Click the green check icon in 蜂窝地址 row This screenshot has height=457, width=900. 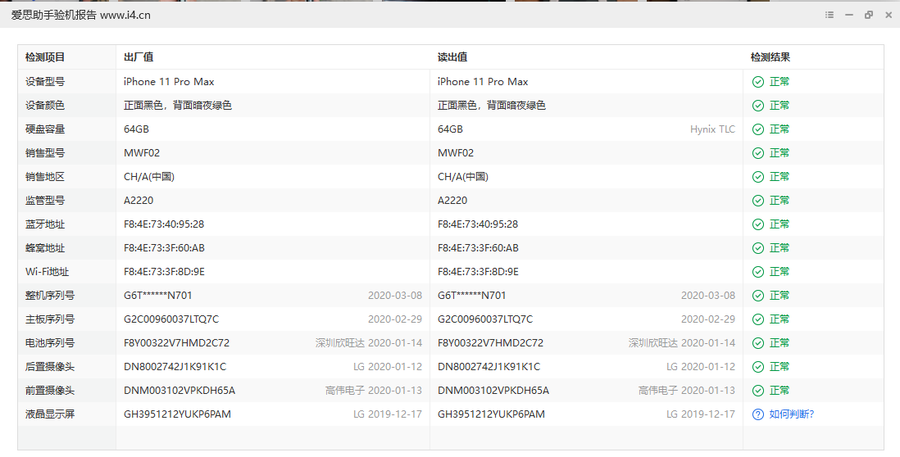click(758, 248)
